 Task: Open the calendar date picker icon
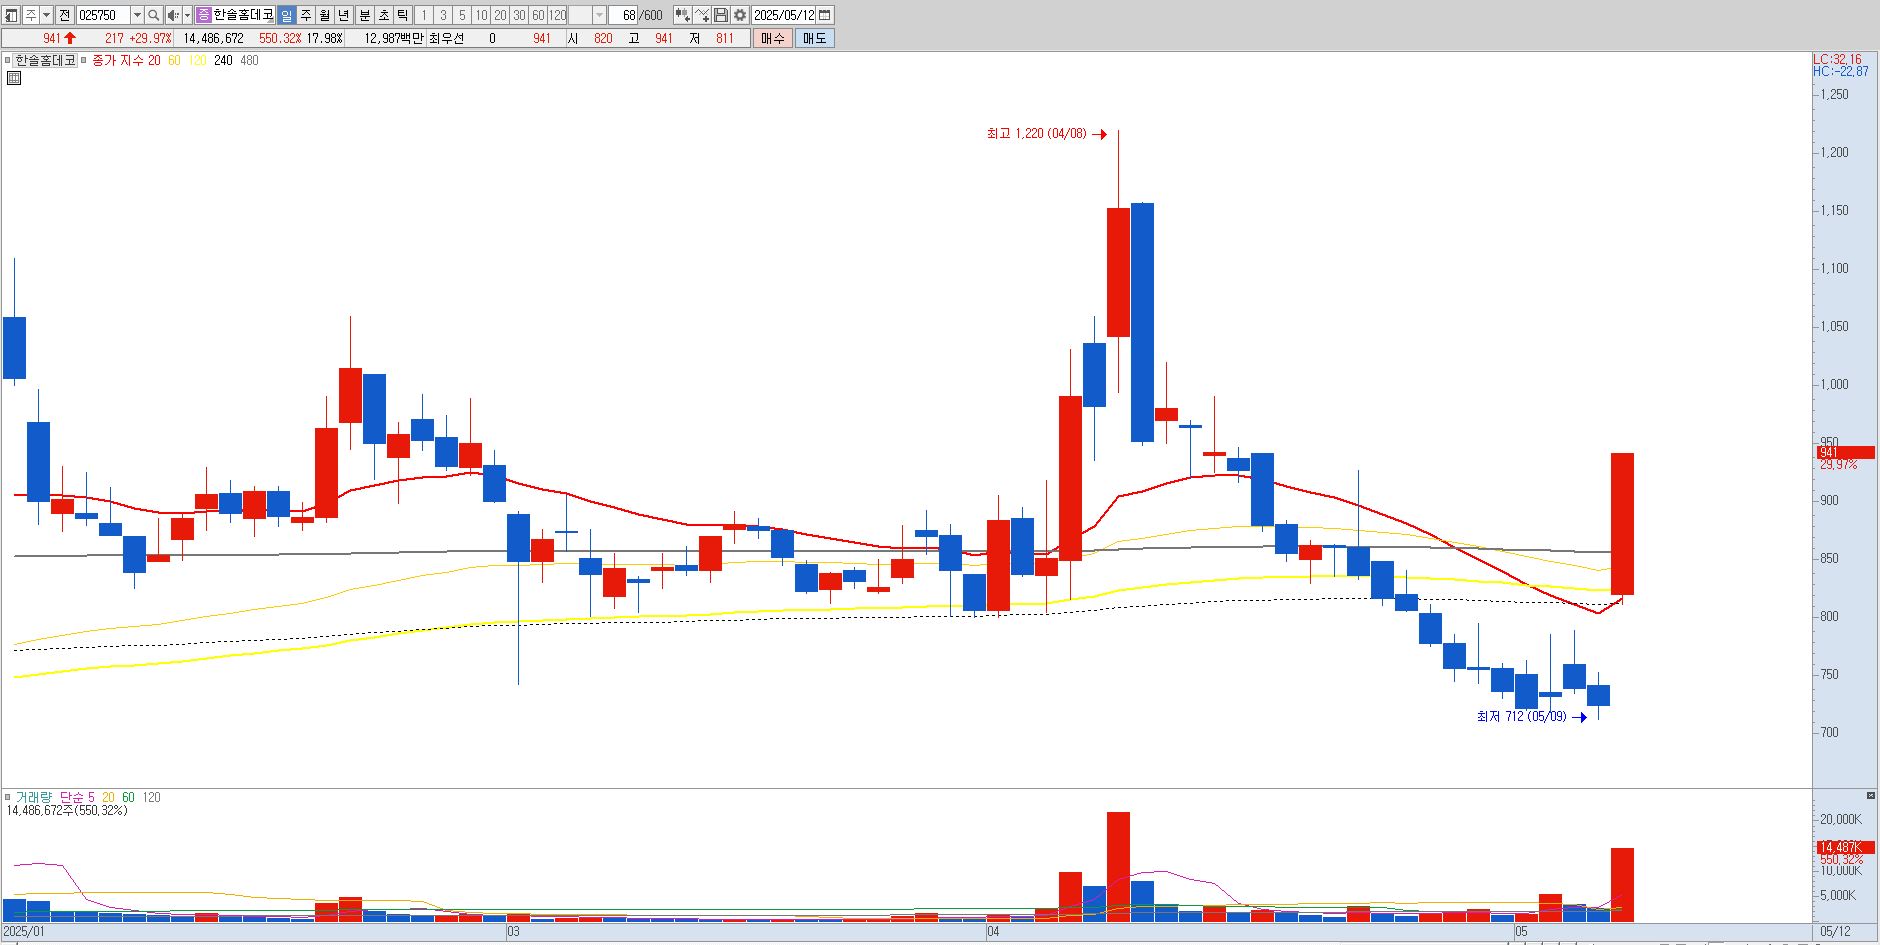[x=825, y=15]
